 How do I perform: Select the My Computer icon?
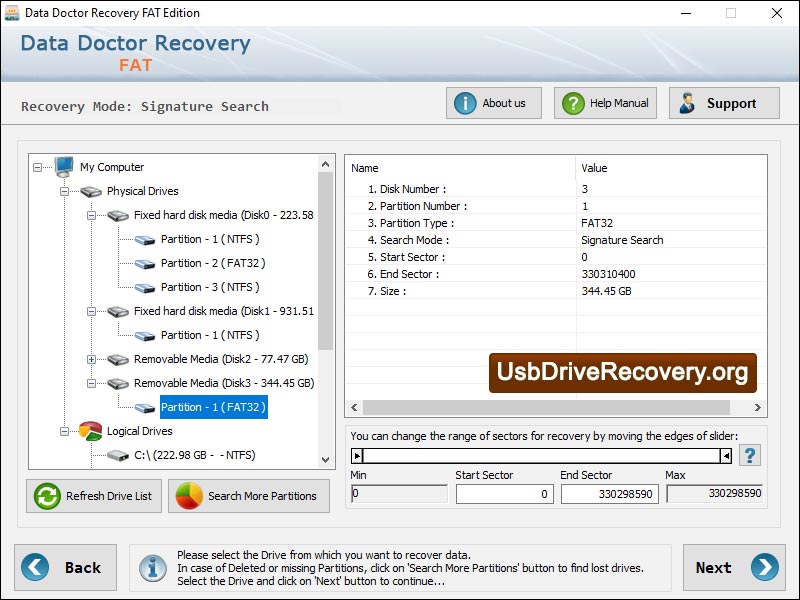[x=62, y=167]
